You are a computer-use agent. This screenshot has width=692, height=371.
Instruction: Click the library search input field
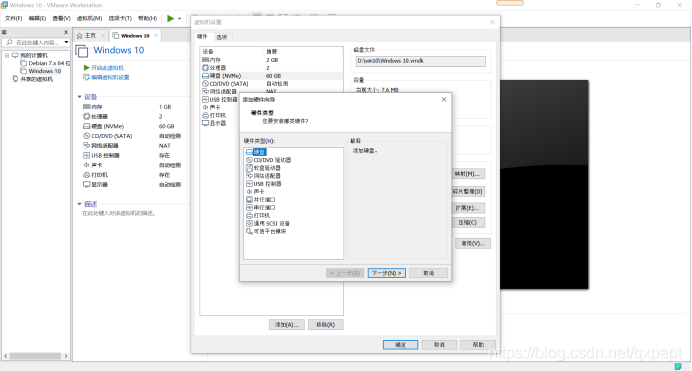pyautogui.click(x=37, y=42)
